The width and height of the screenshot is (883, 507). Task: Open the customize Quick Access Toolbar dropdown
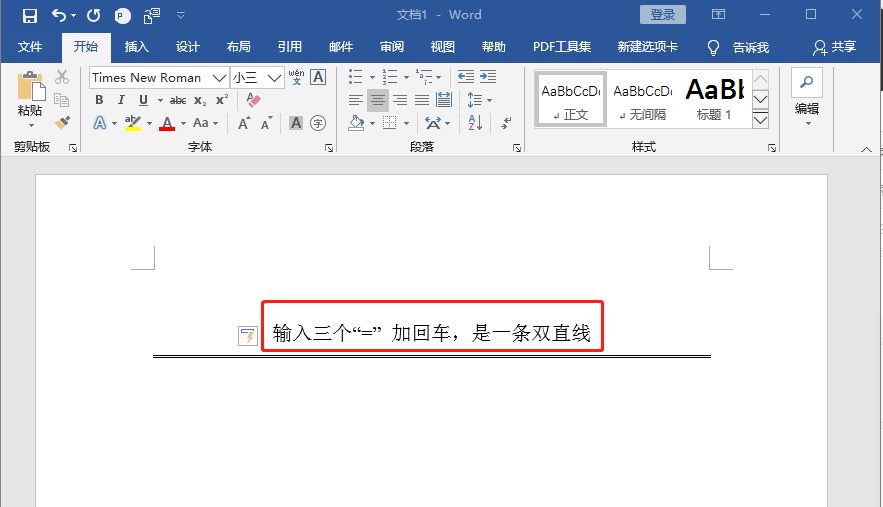point(181,15)
